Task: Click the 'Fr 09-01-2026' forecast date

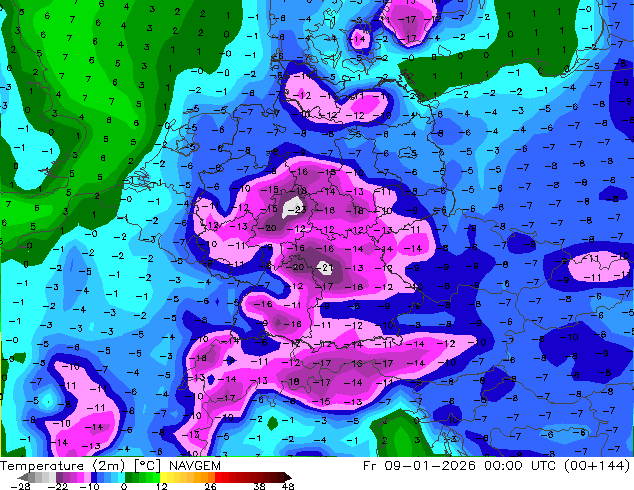Action: [419, 466]
